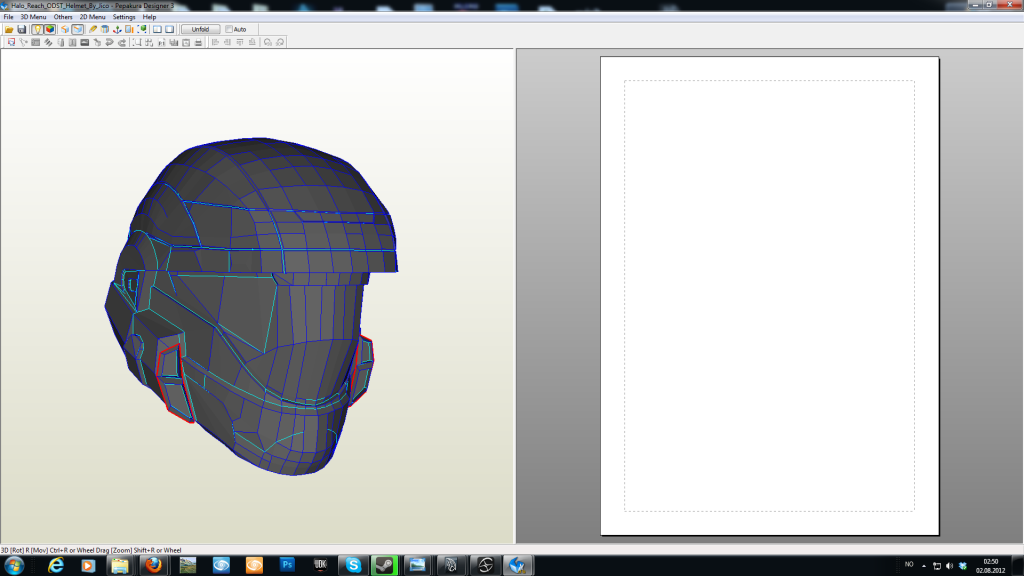Open Firefox from the taskbar
The height and width of the screenshot is (576, 1024).
point(153,565)
